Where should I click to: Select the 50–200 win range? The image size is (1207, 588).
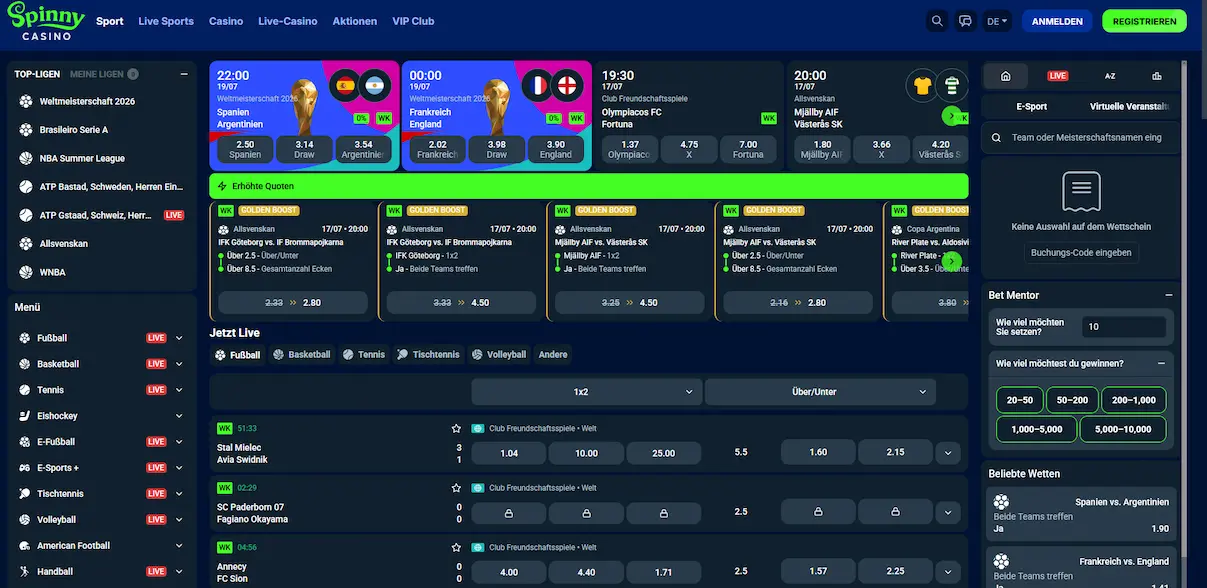click(x=1072, y=400)
